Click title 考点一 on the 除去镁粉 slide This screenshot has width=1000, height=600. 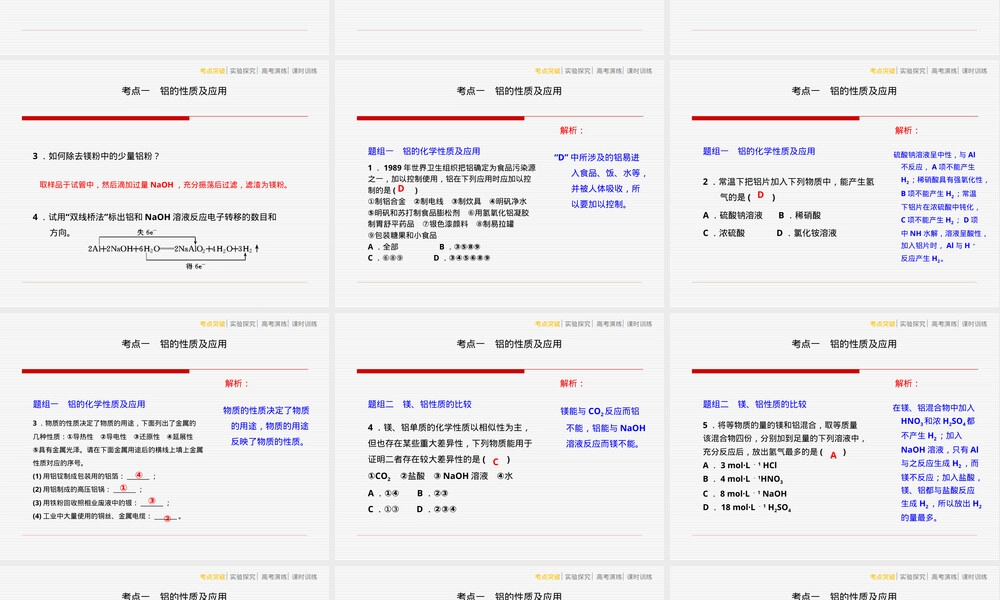[x=135, y=91]
